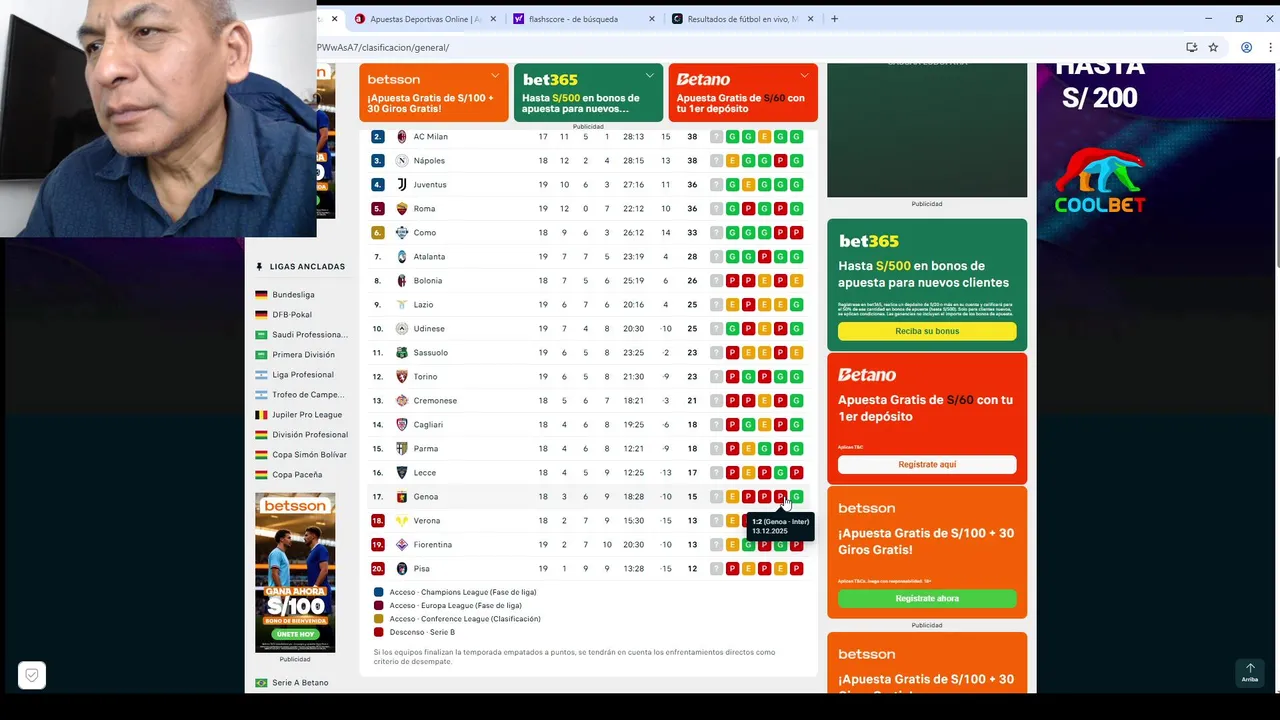1280x720 pixels.
Task: Click the División Profesional pinned league
Action: tap(310, 435)
